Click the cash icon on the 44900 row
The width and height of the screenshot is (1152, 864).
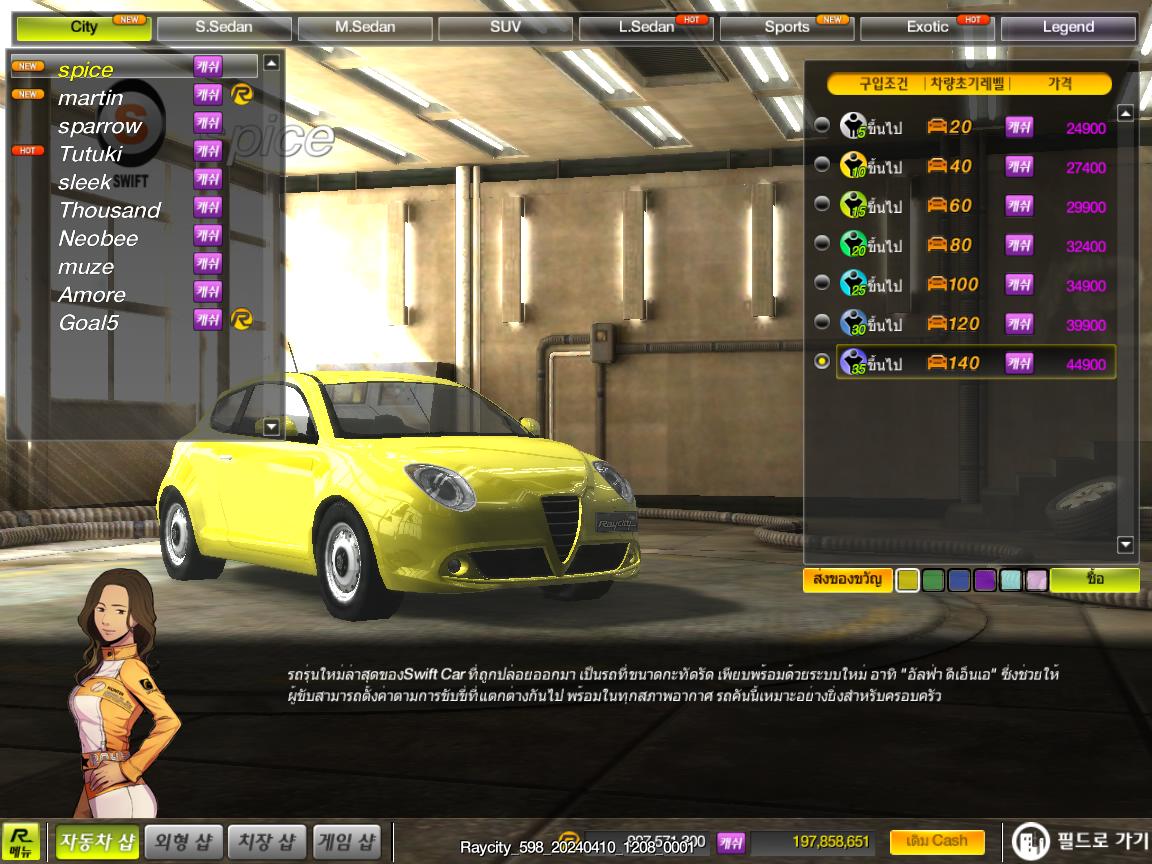(x=1019, y=363)
